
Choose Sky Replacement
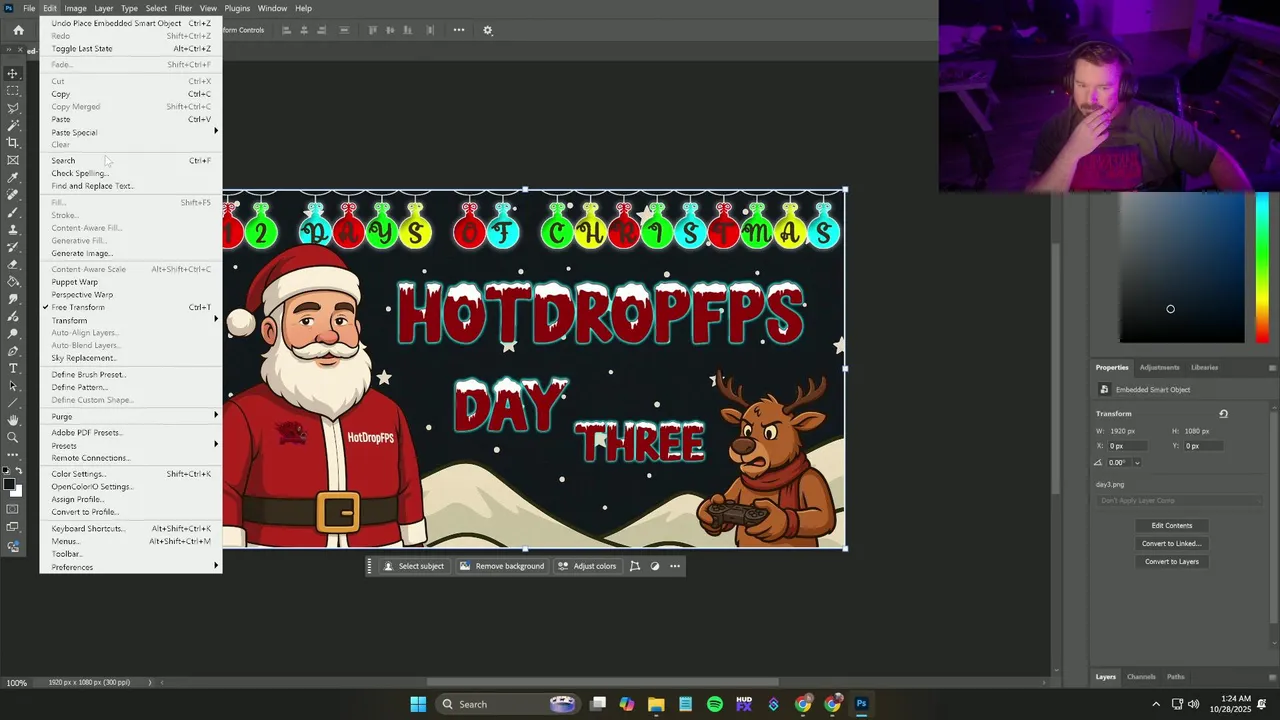[130, 358]
